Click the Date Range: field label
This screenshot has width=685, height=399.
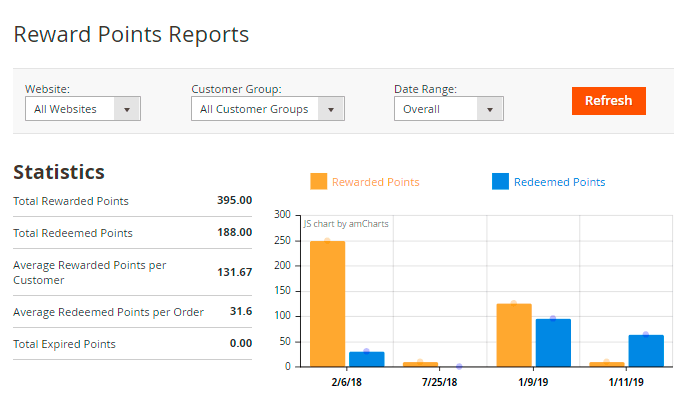tap(426, 89)
